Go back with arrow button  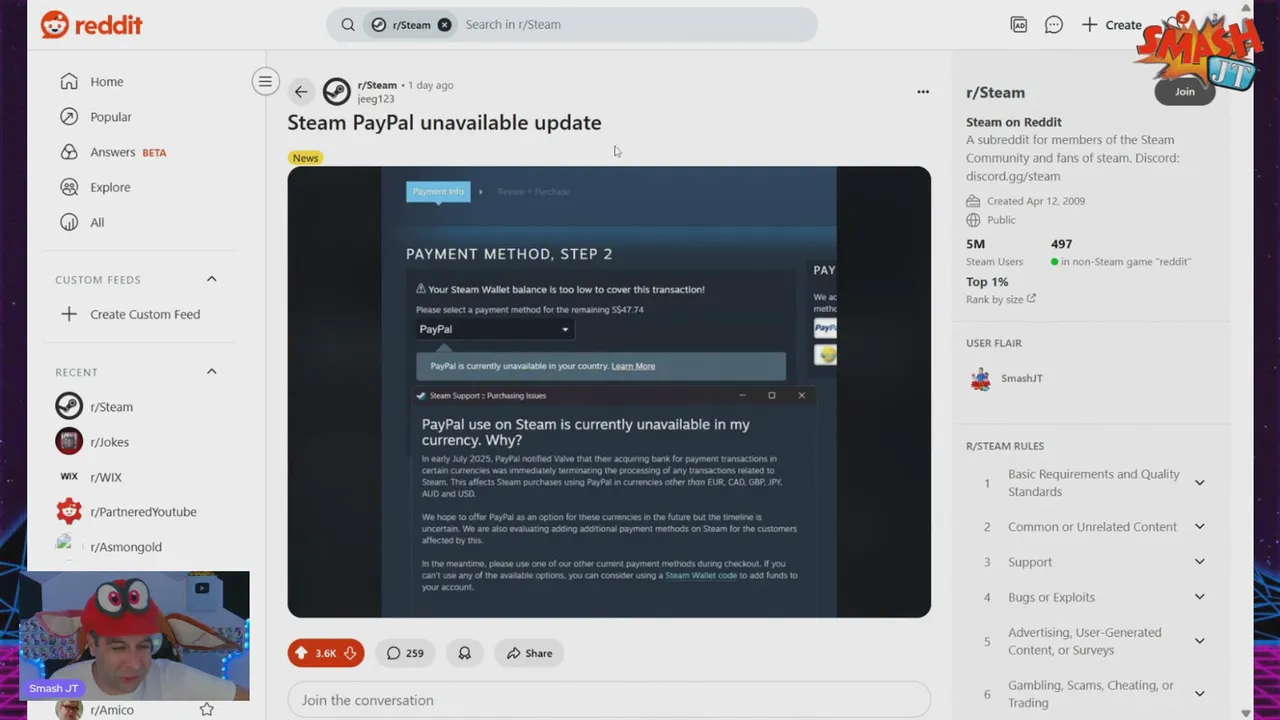click(301, 92)
